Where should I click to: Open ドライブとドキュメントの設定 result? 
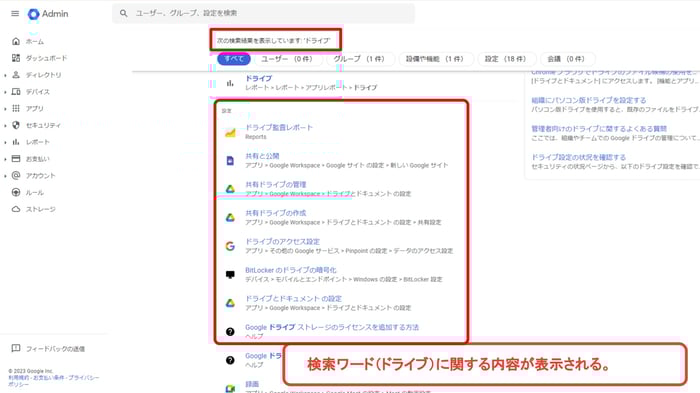(x=293, y=299)
